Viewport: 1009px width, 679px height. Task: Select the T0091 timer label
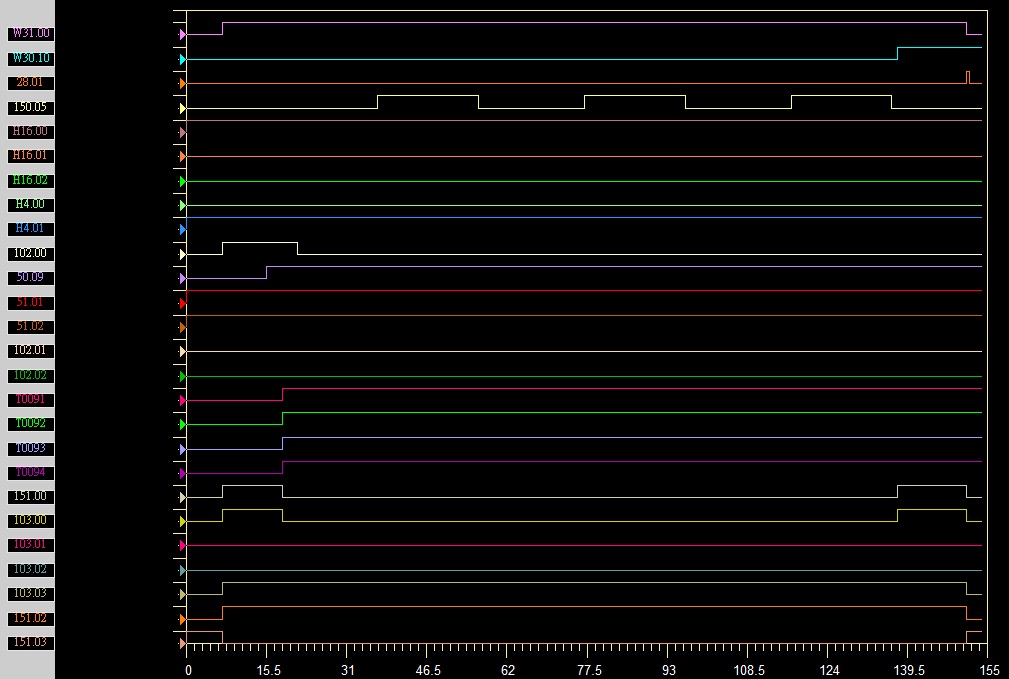click(31, 400)
